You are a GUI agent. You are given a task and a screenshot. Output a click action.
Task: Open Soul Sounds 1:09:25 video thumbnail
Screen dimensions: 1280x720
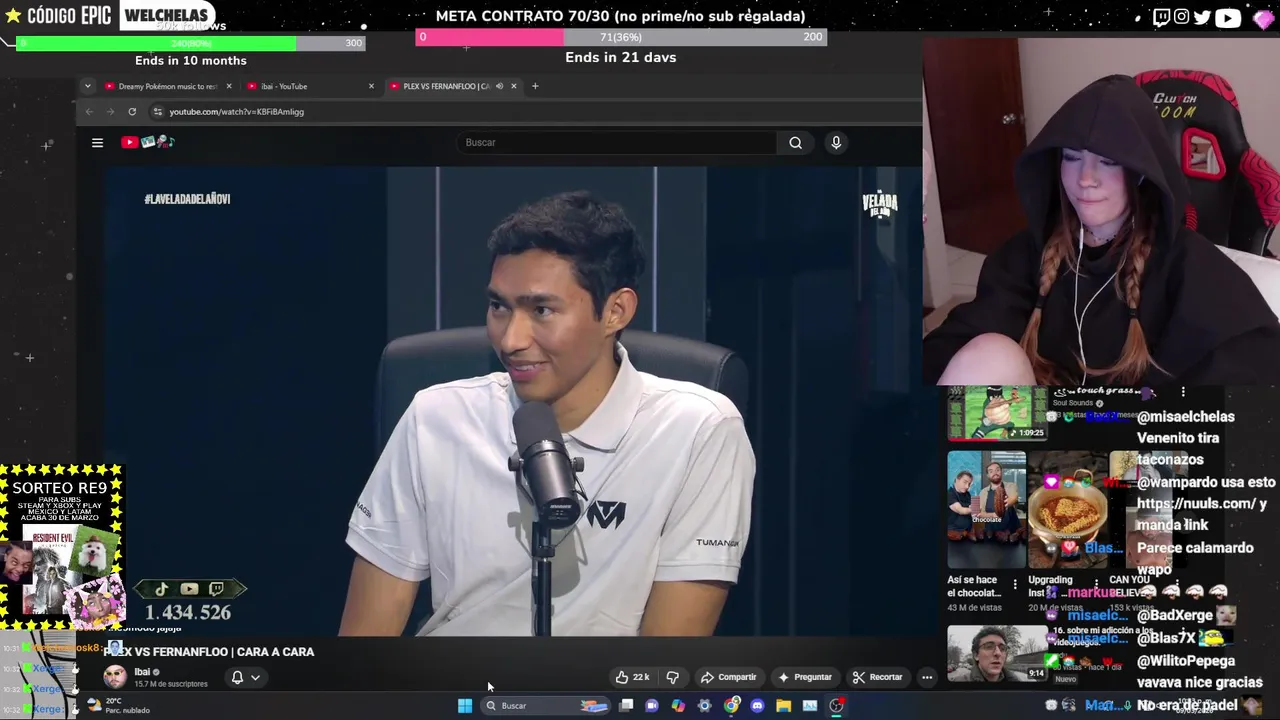tap(997, 414)
